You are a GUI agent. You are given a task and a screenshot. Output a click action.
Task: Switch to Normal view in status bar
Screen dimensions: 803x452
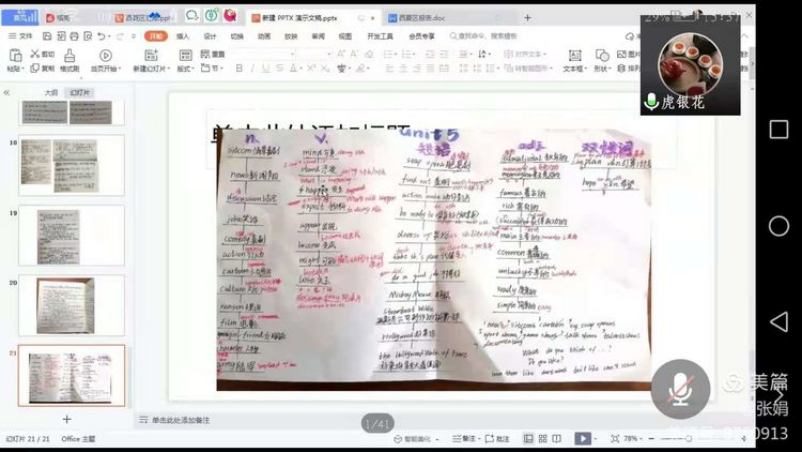(528, 438)
